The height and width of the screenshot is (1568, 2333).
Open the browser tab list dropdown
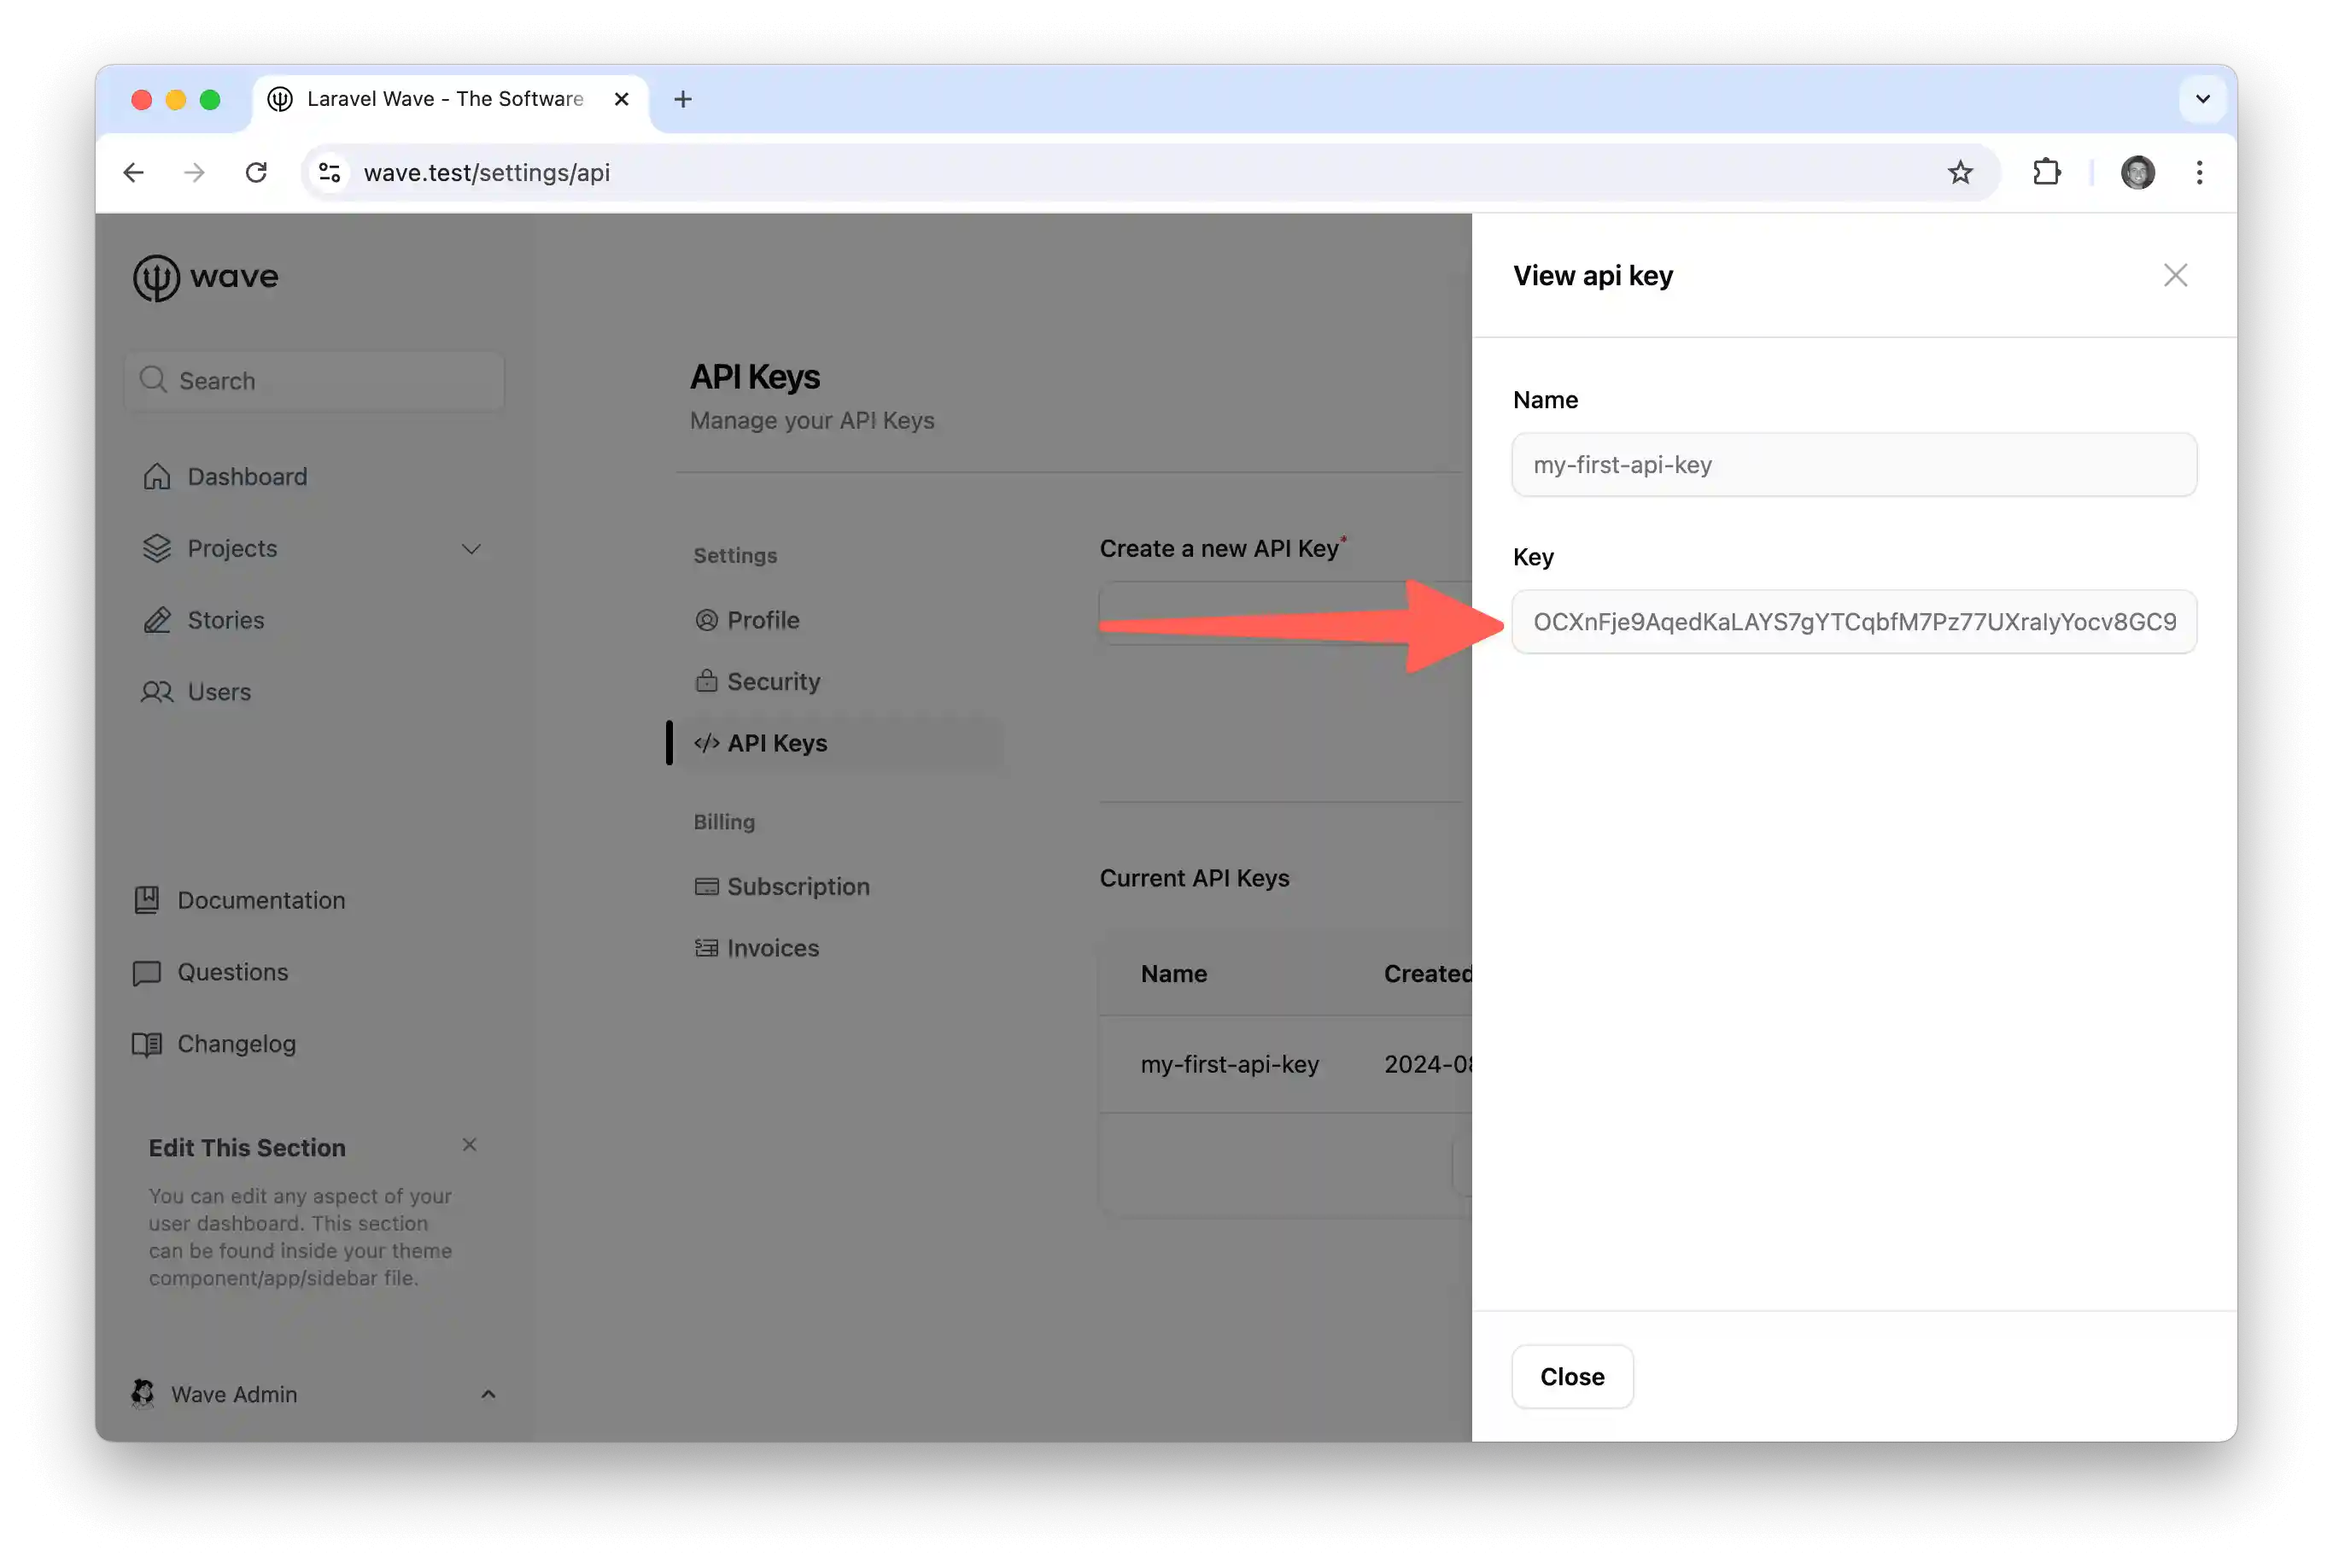[x=2202, y=99]
